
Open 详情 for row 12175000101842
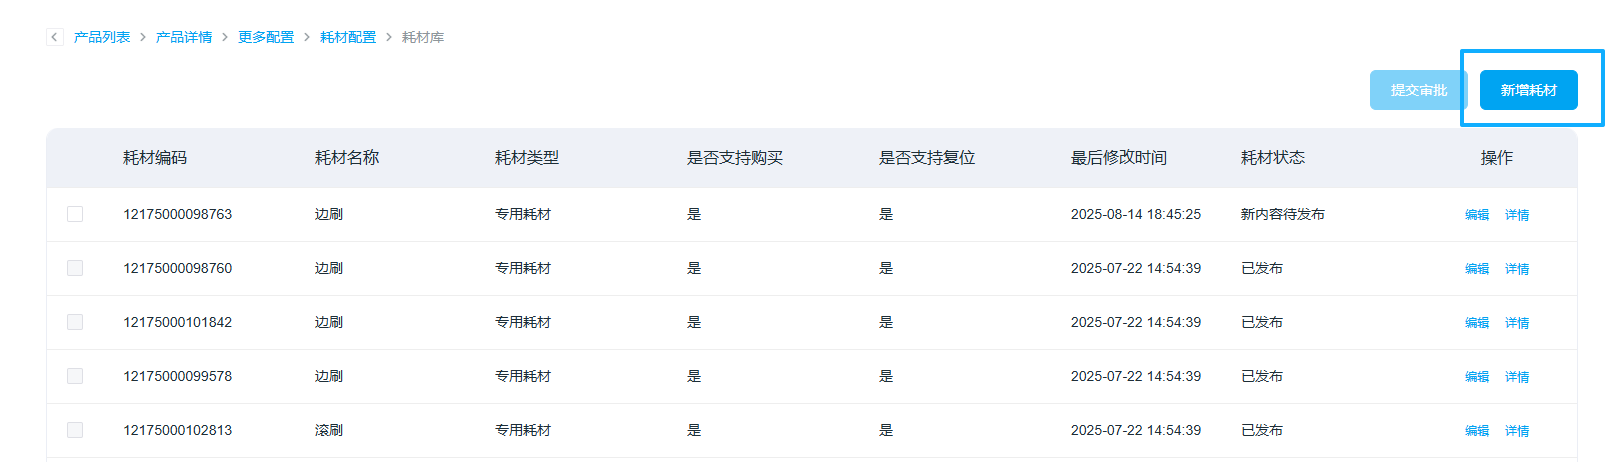(x=1517, y=323)
